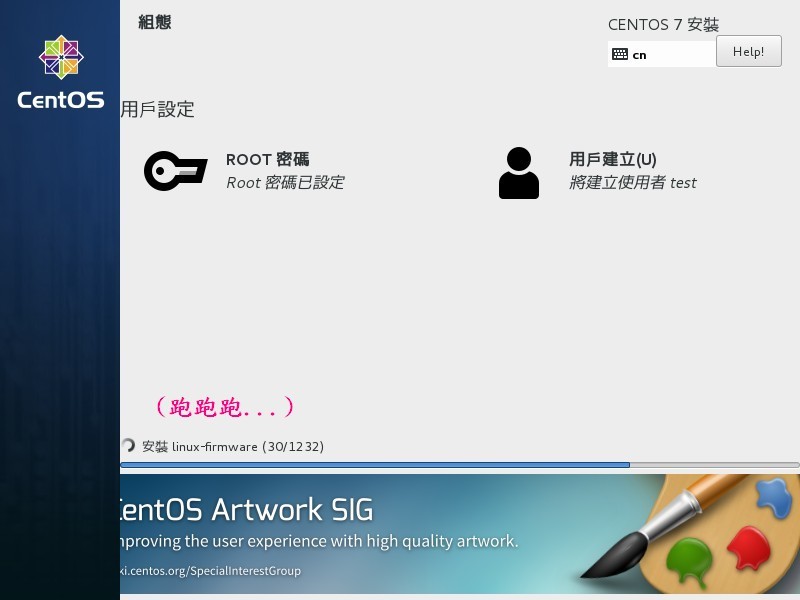Click the green paint blob on palette
The image size is (800, 600).
[689, 561]
